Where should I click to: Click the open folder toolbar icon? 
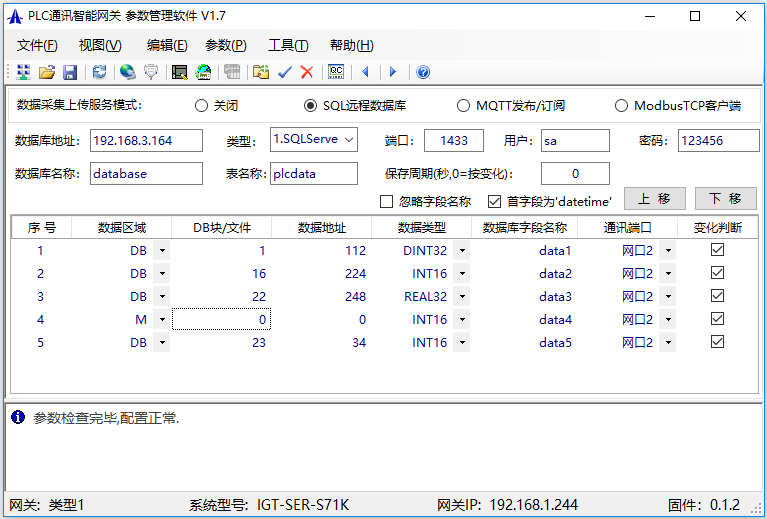[x=46, y=72]
